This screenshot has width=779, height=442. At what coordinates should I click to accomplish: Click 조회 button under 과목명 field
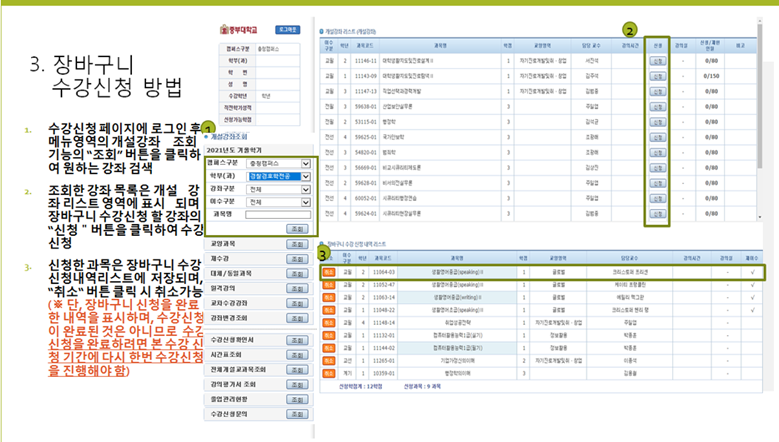(297, 228)
